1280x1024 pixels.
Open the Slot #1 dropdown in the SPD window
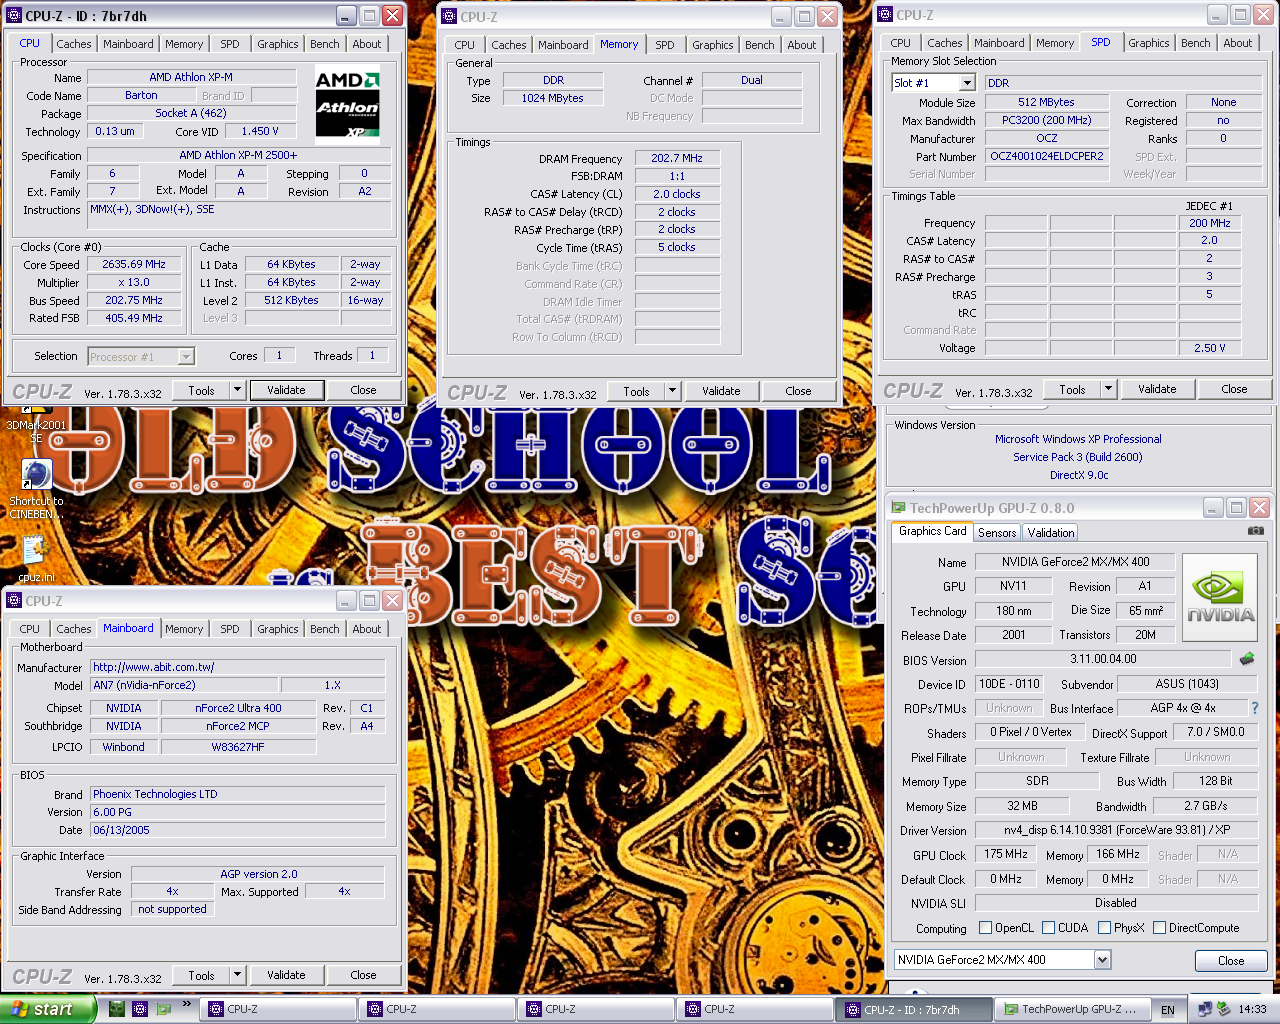966,83
